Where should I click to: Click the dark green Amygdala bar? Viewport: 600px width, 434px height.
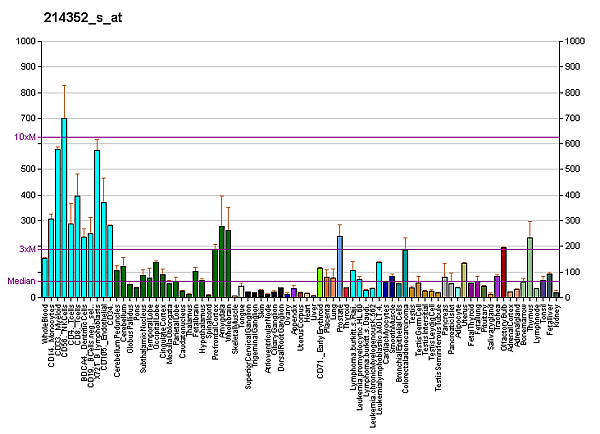pos(222,262)
